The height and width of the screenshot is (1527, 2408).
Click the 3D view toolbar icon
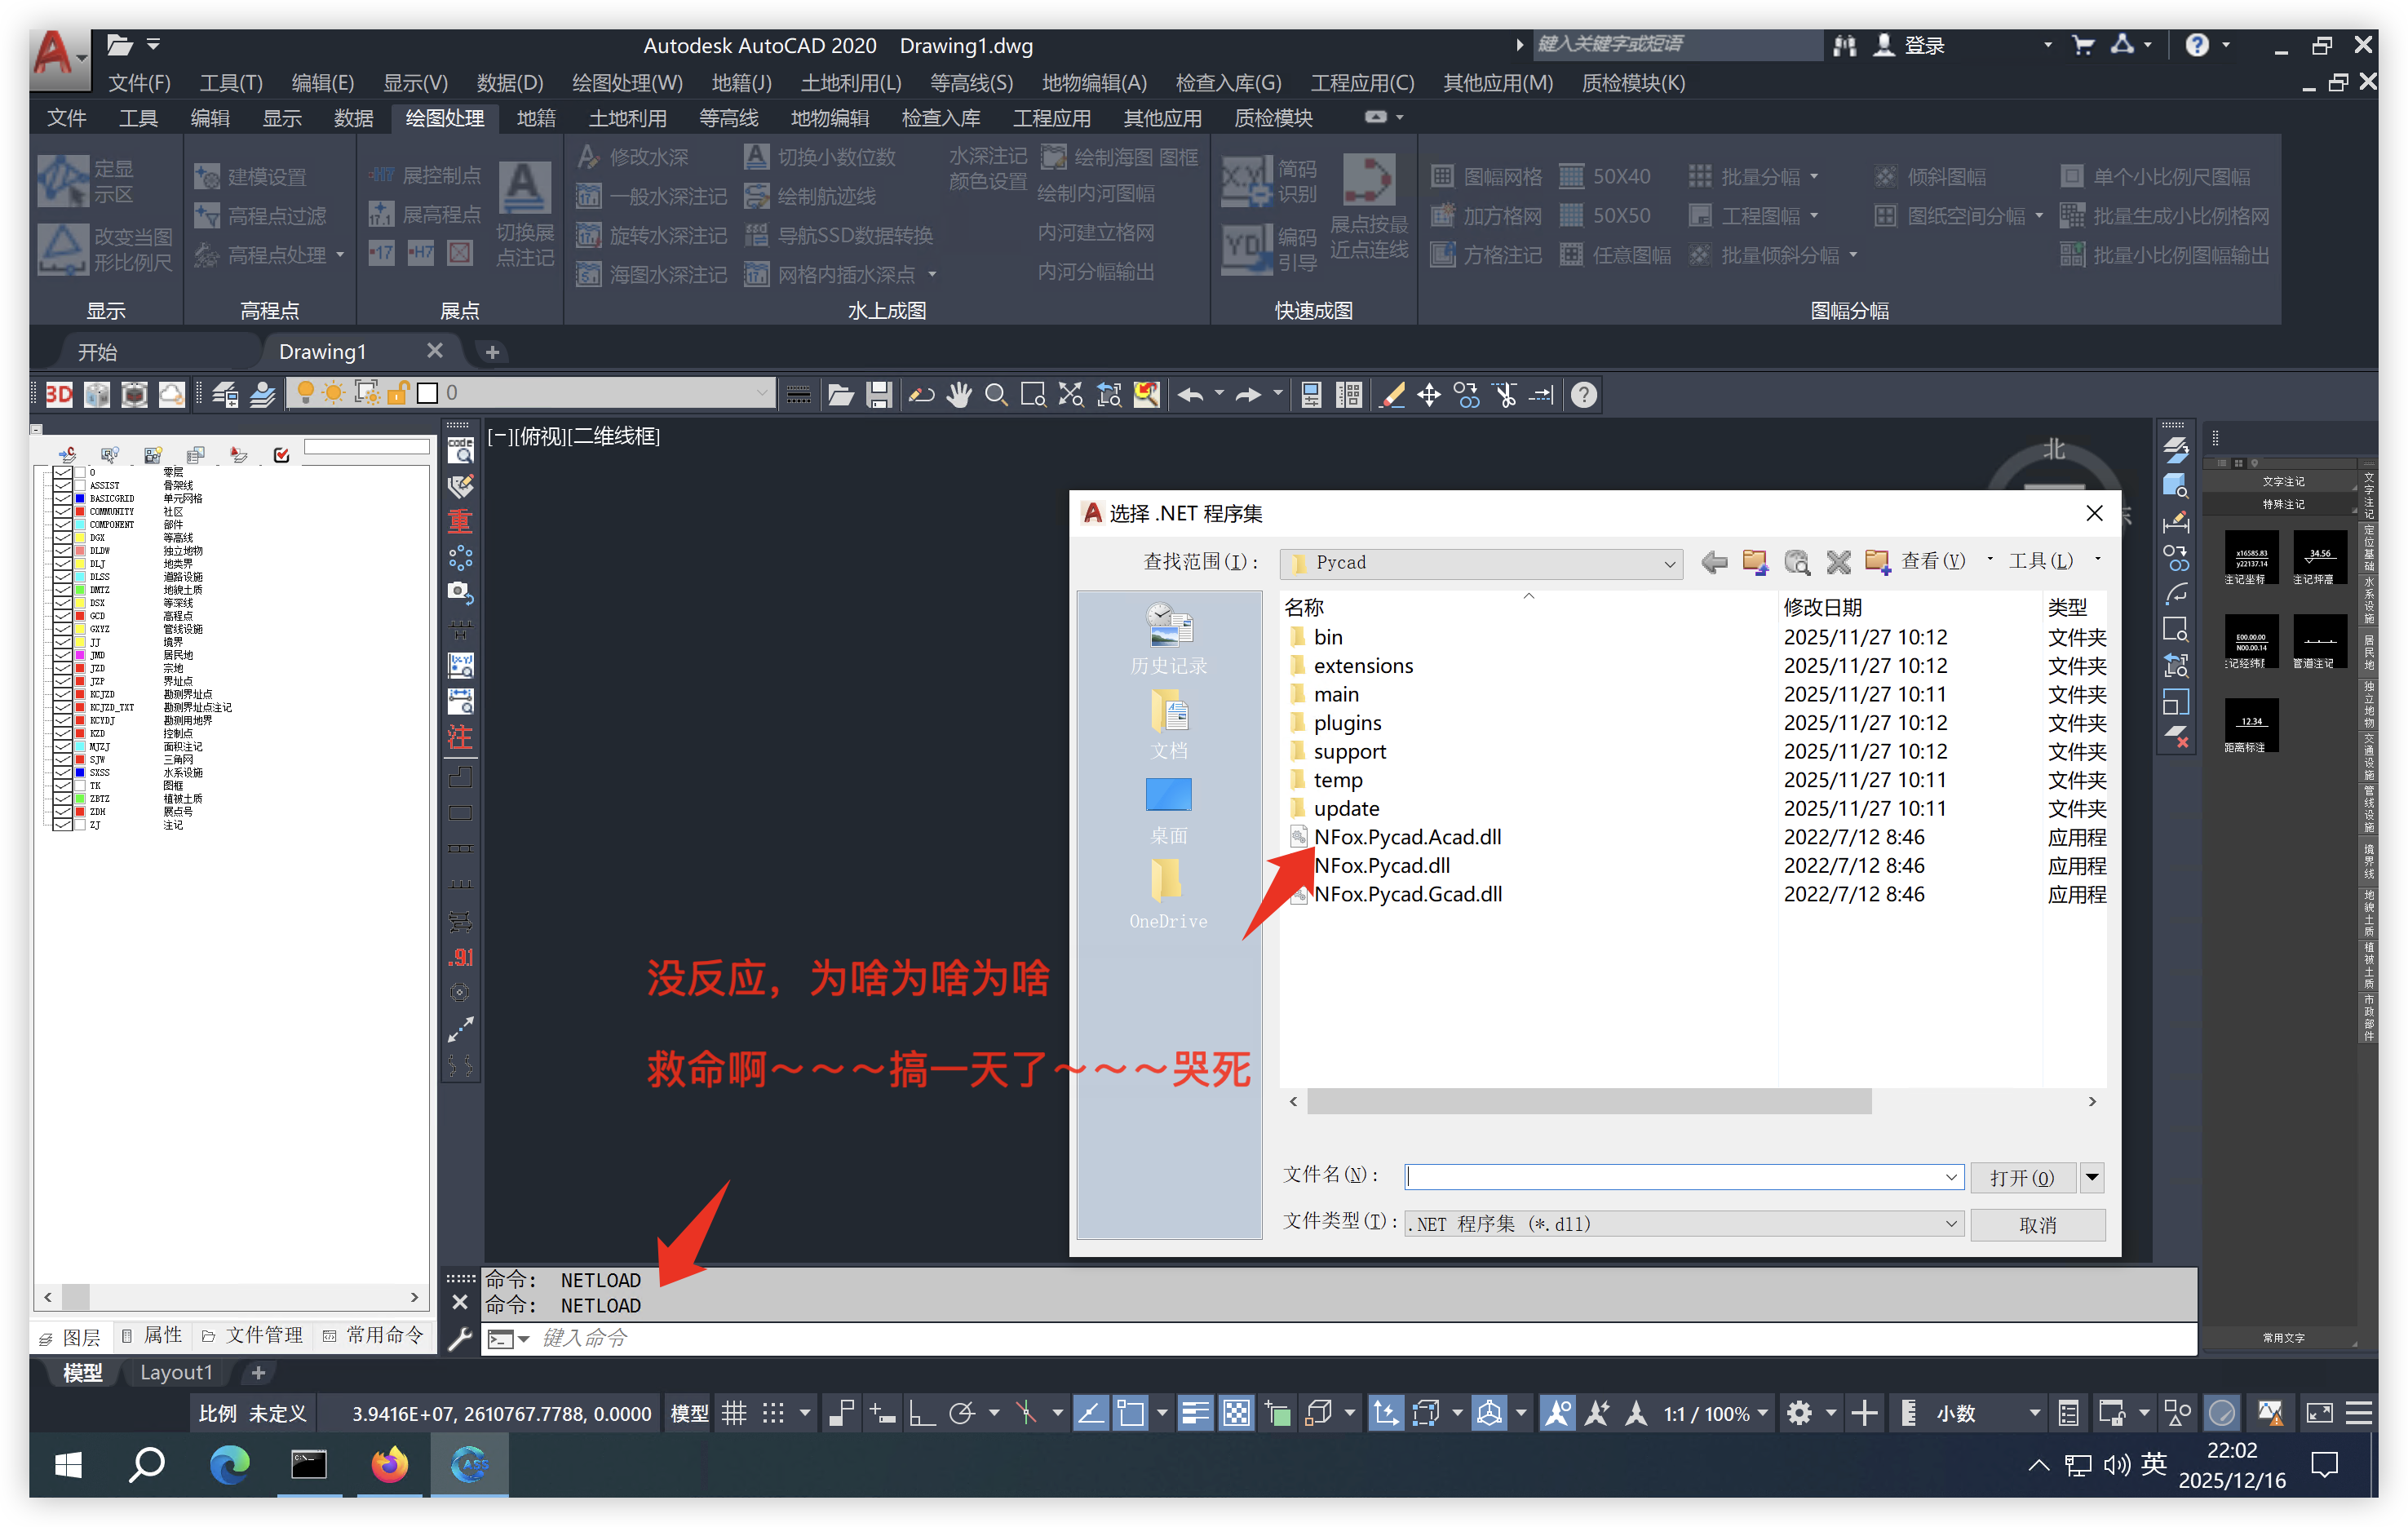pyautogui.click(x=59, y=394)
